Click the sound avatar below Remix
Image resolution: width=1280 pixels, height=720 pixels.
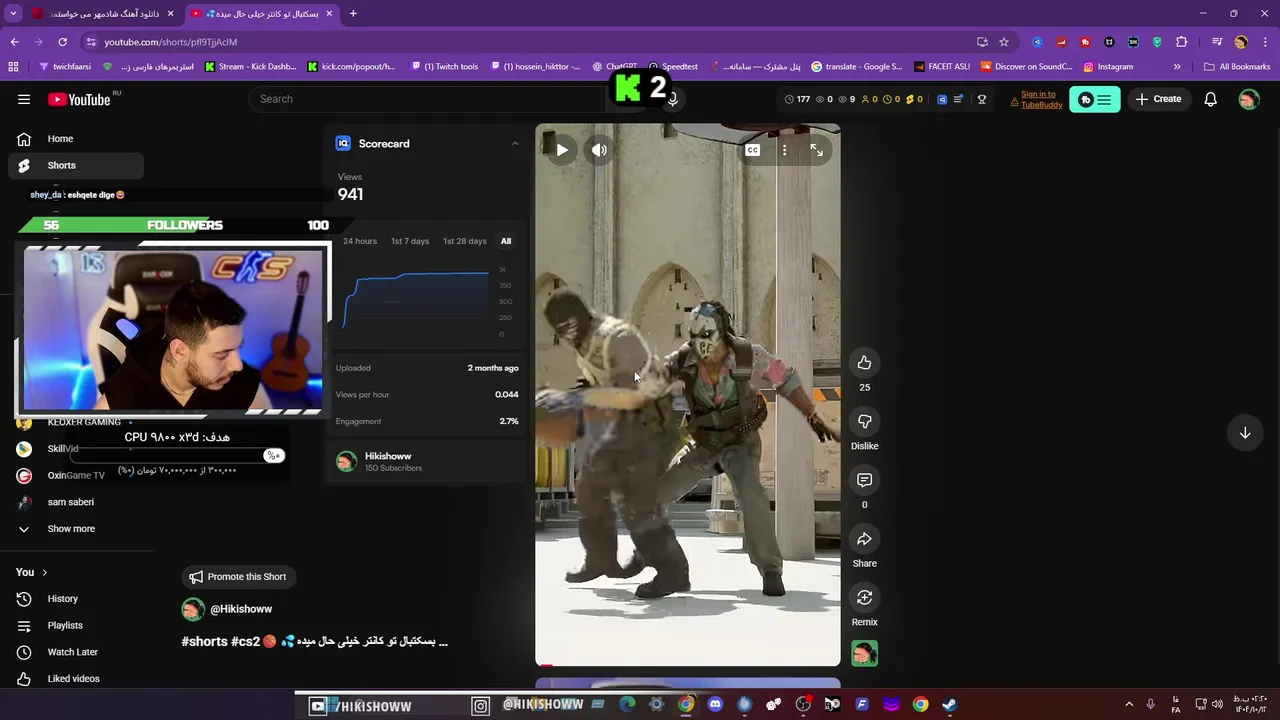[865, 654]
